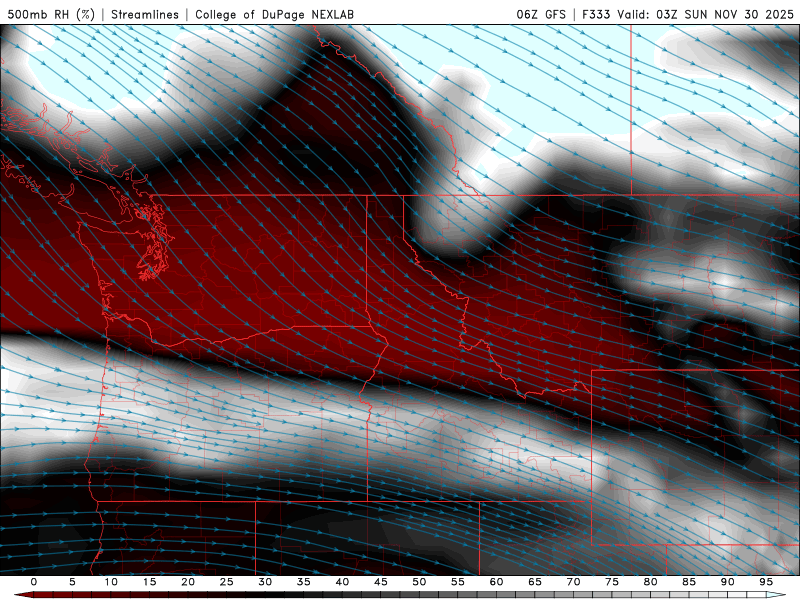The width and height of the screenshot is (800, 600).
Task: Select the "Valid: 03Z SUN NOV 30 2025" text
Action: coord(705,14)
